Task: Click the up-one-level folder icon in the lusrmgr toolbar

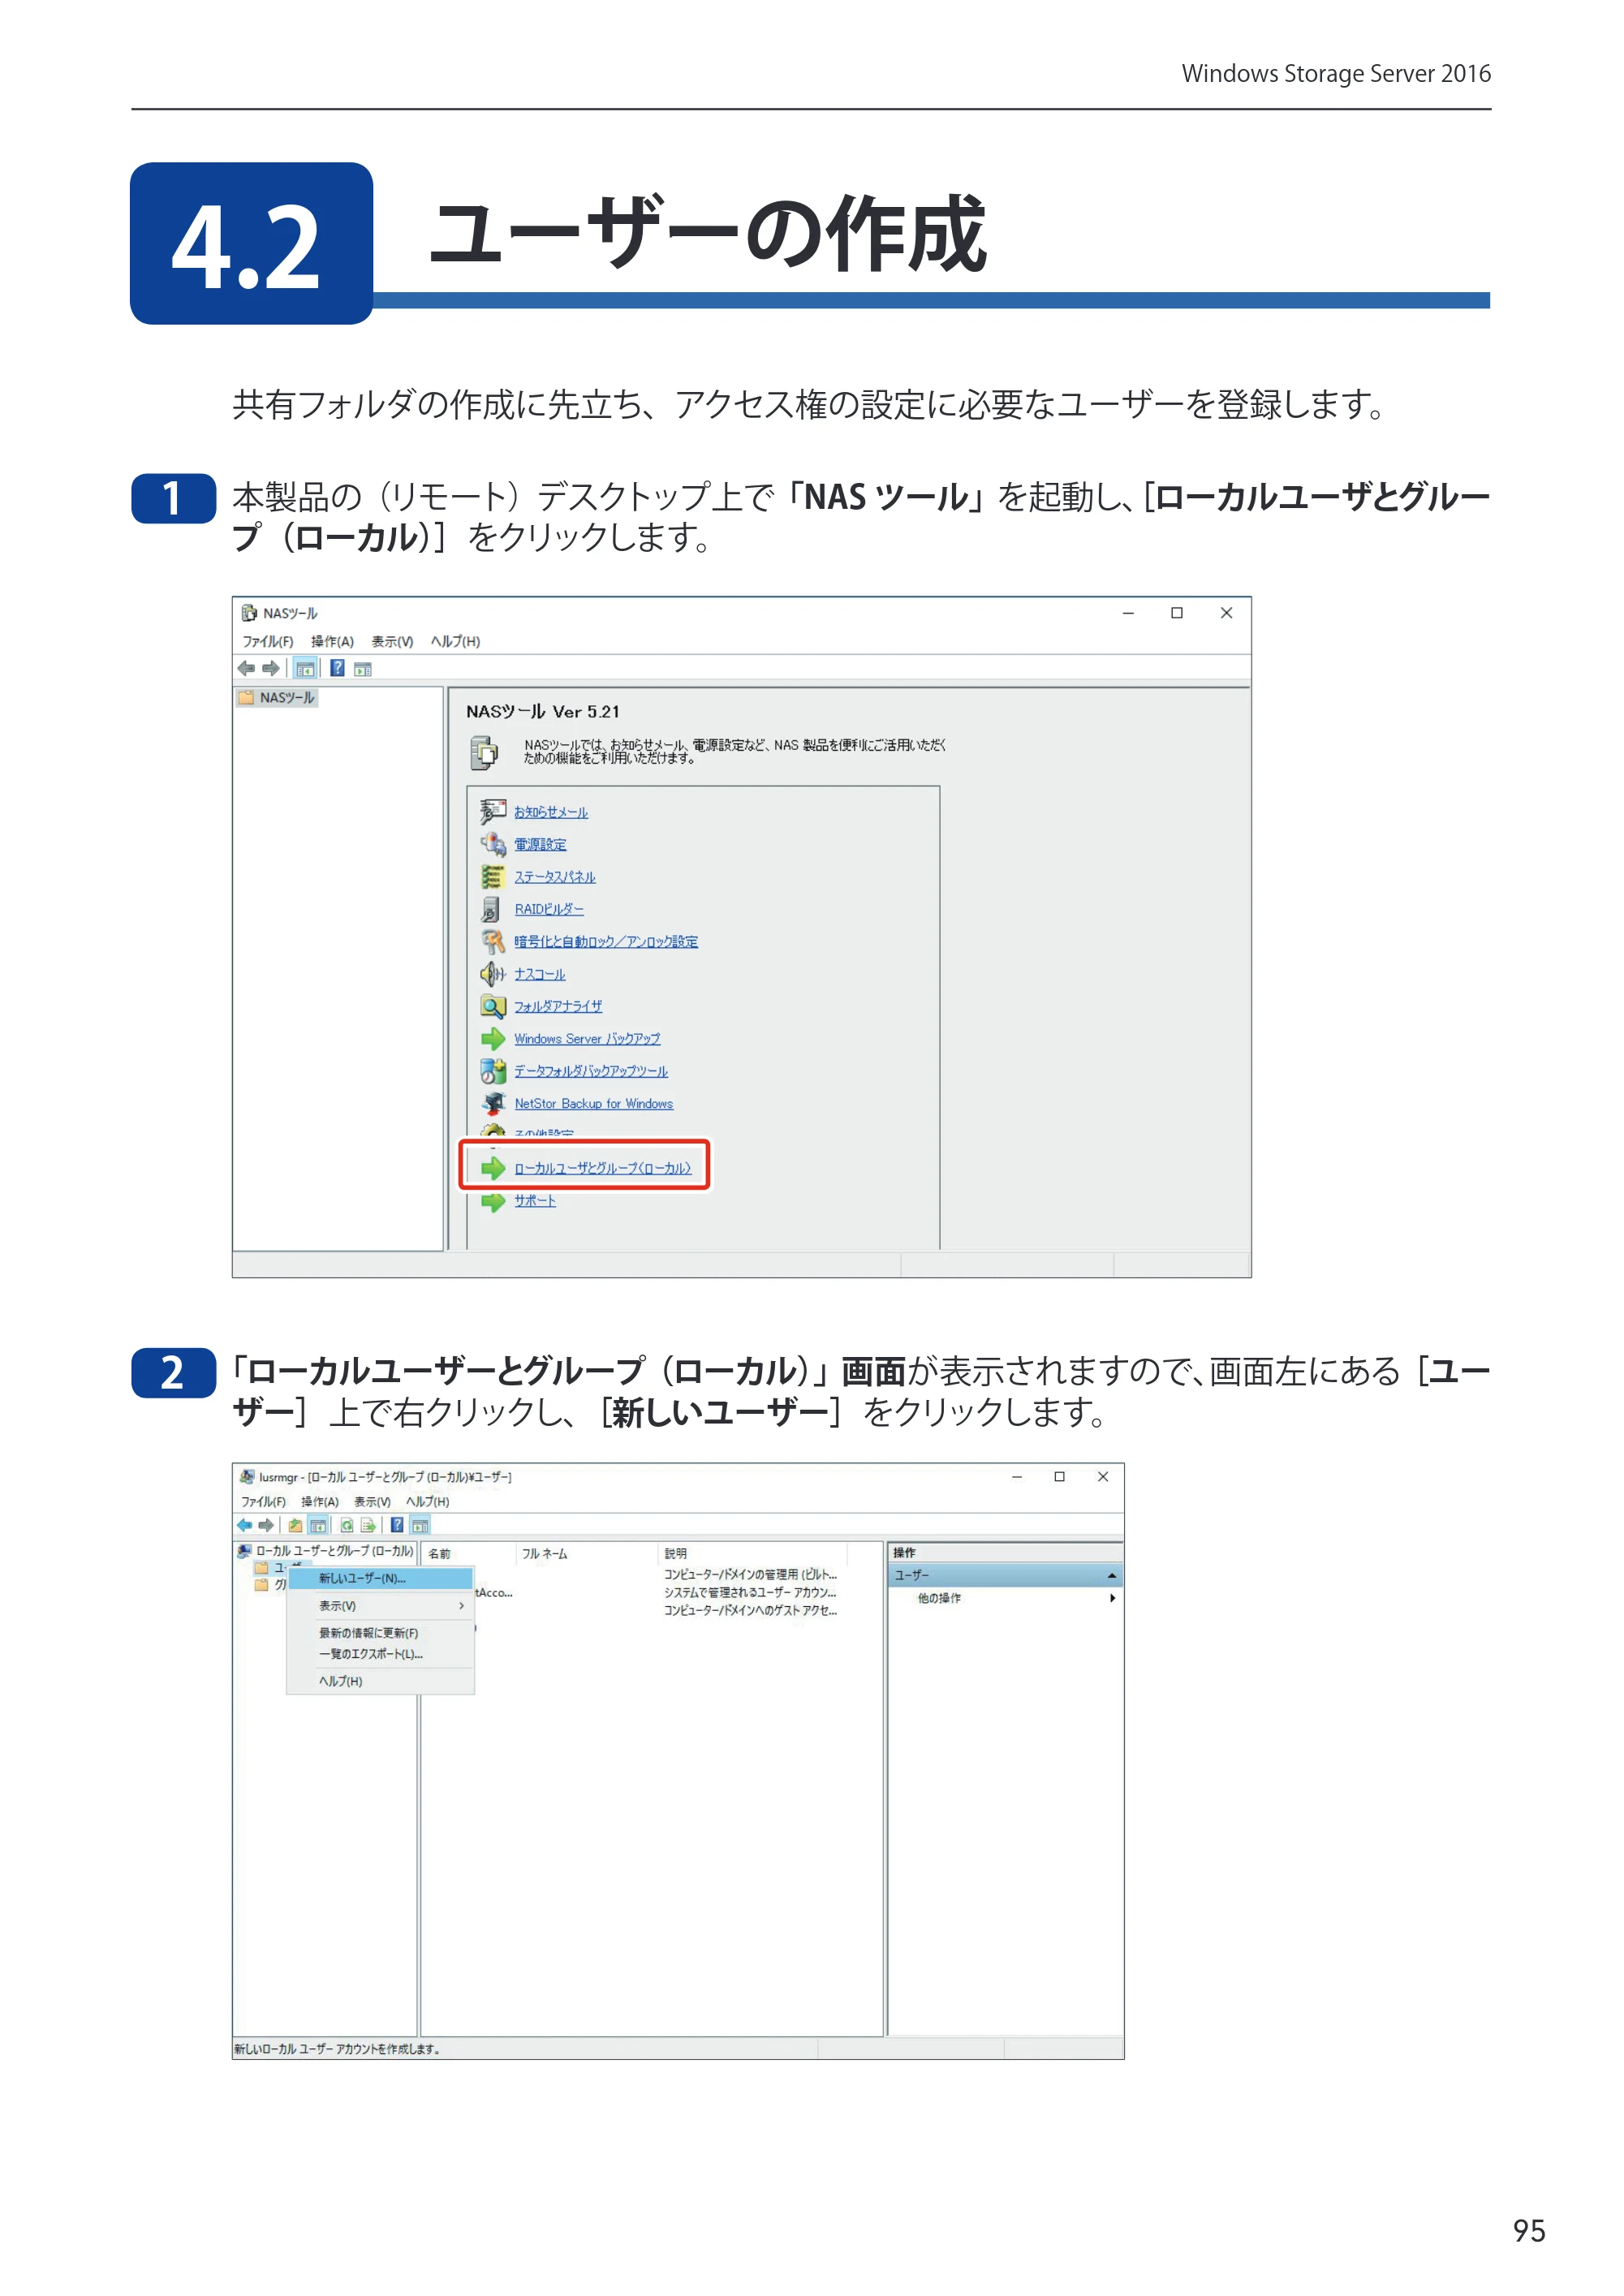Action: [x=295, y=1525]
